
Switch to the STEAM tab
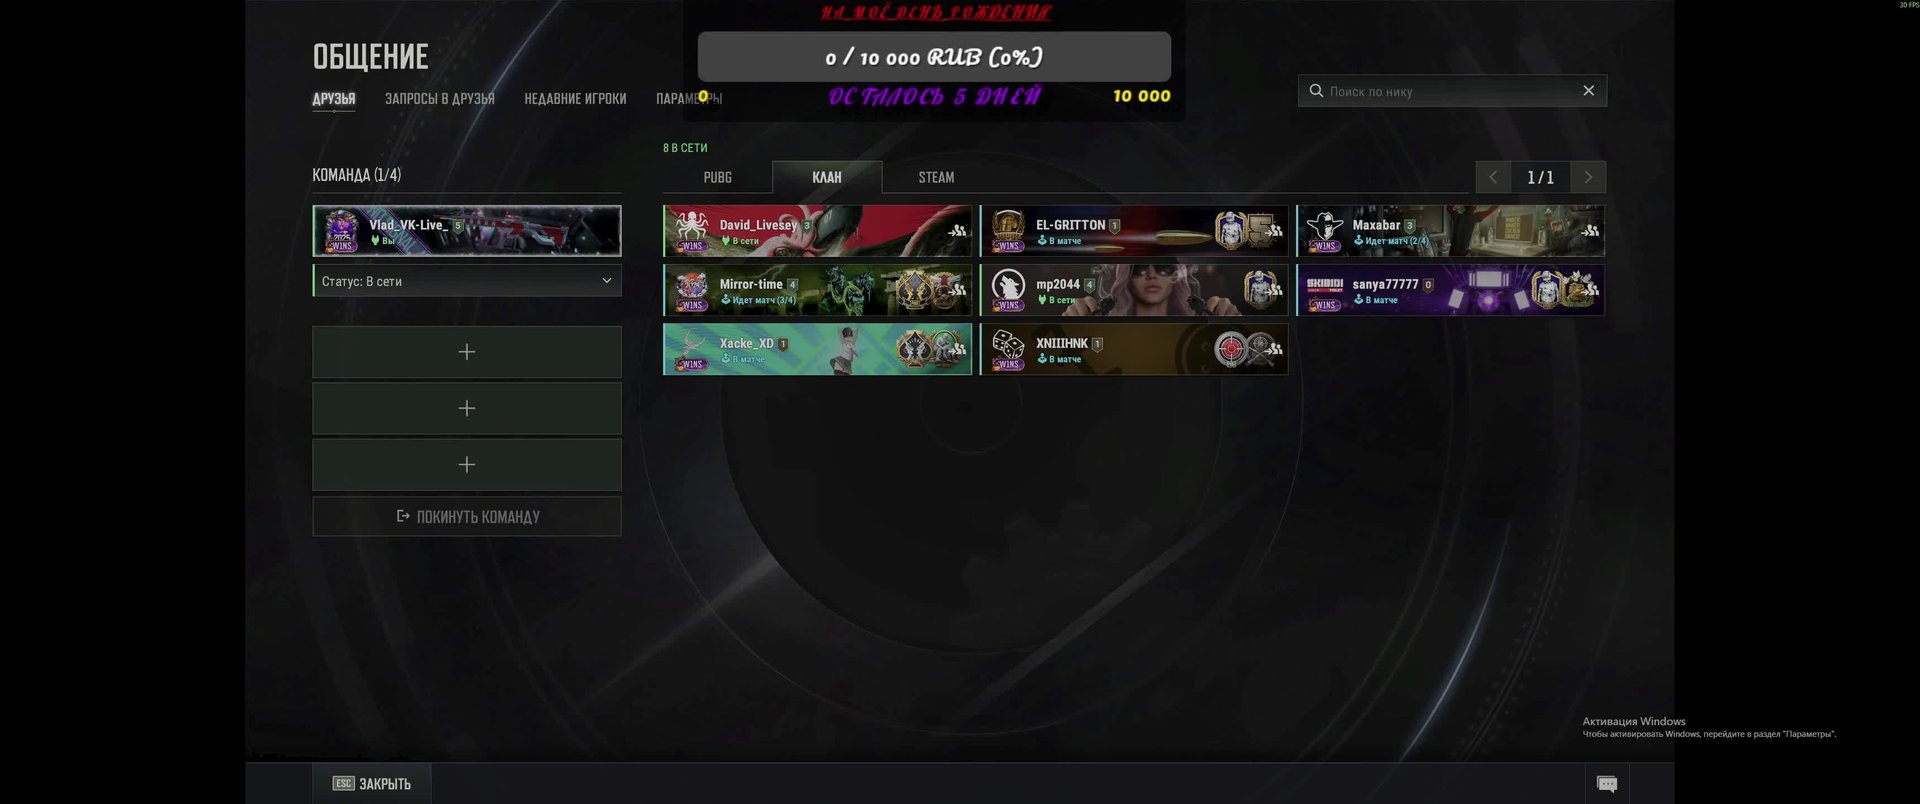pyautogui.click(x=936, y=177)
